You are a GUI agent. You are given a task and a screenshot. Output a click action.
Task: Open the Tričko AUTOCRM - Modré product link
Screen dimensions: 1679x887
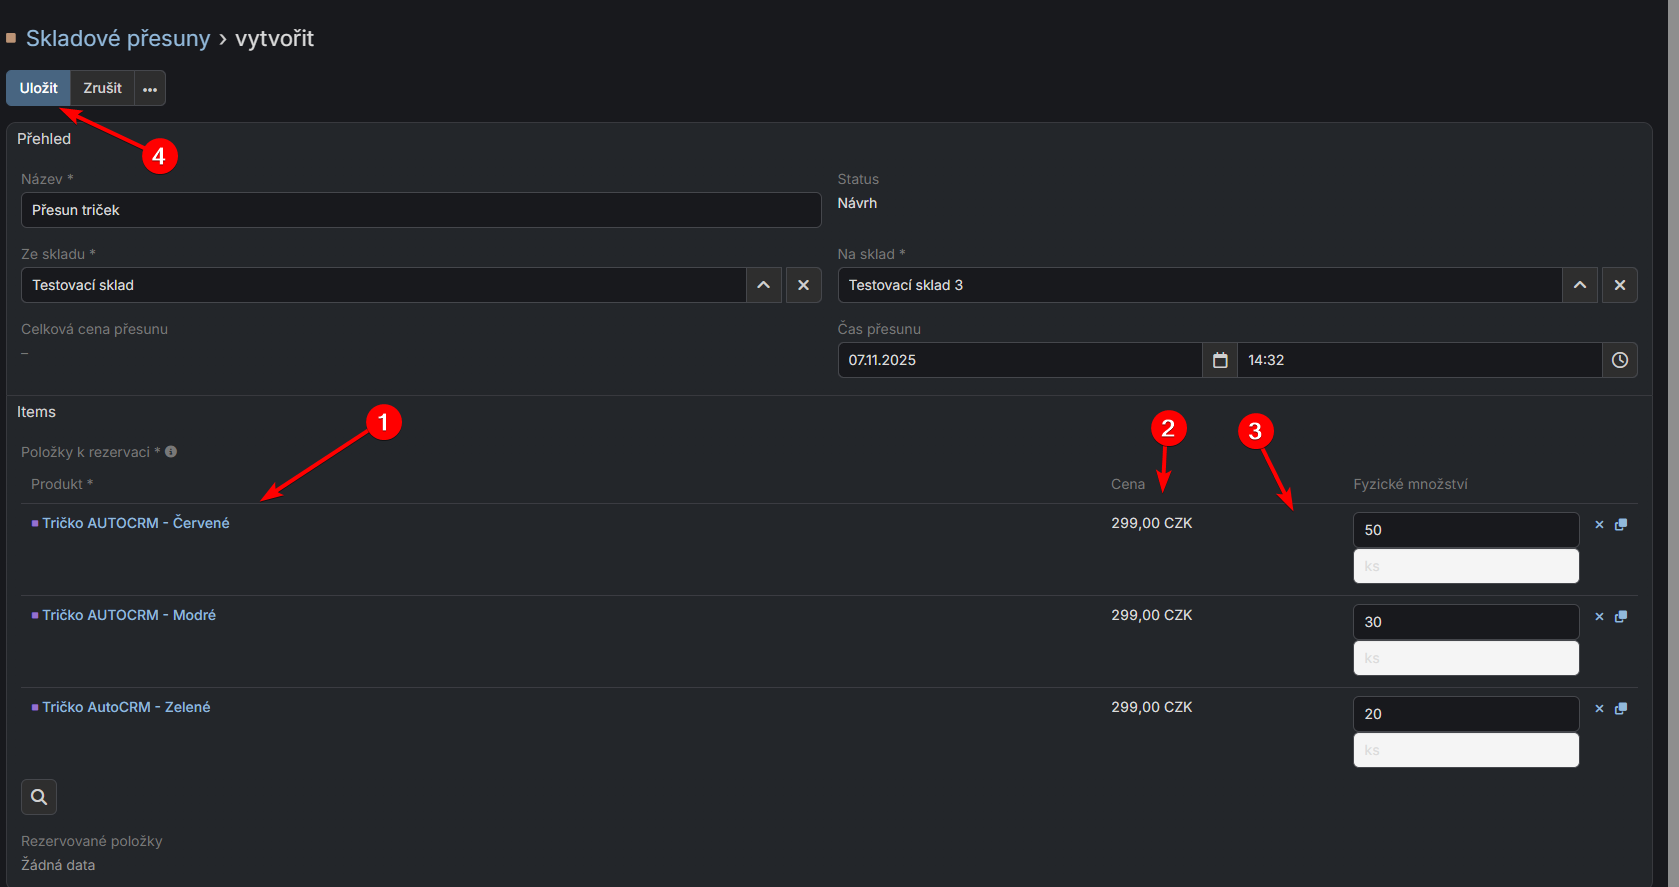(x=129, y=615)
